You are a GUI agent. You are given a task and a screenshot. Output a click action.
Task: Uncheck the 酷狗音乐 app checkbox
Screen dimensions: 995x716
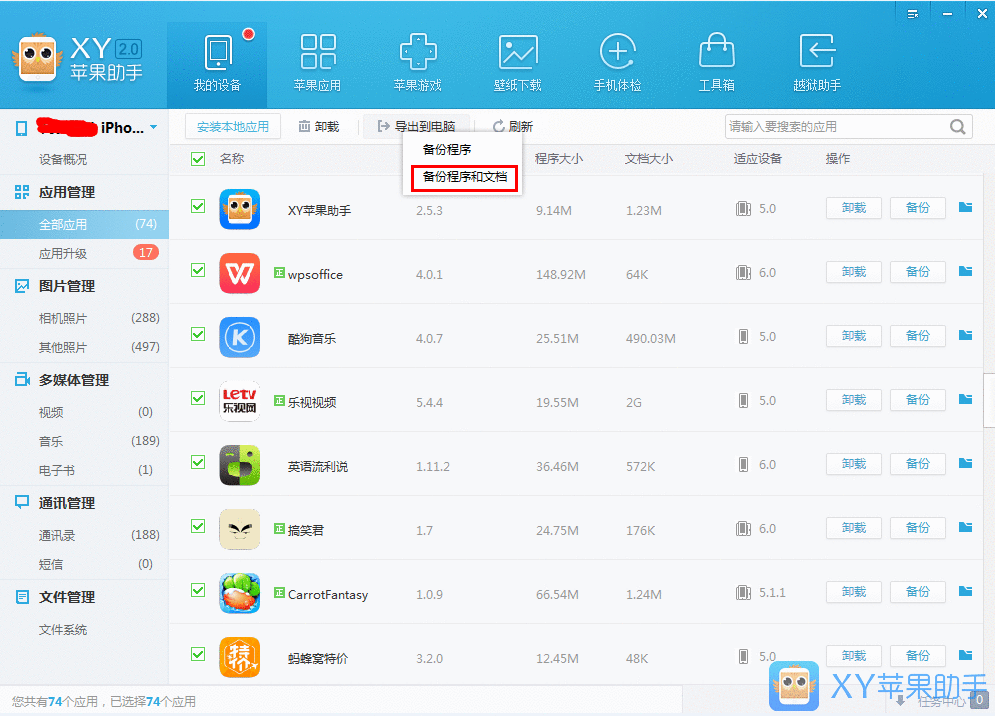197,335
